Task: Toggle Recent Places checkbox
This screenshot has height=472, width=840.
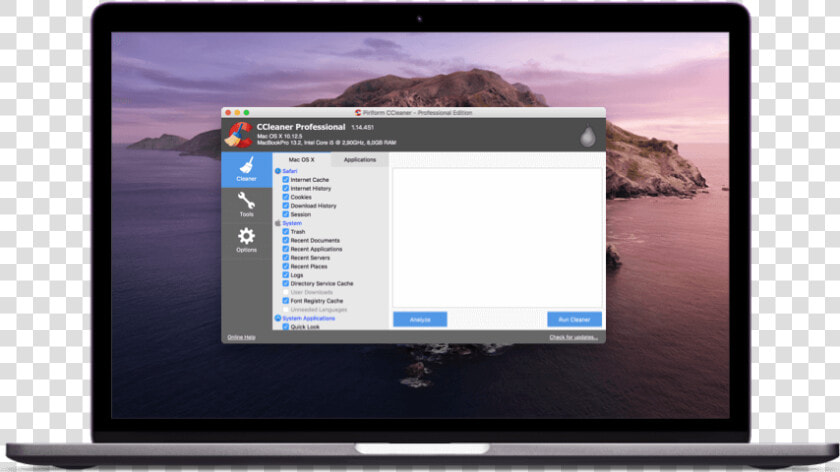Action: (x=286, y=266)
